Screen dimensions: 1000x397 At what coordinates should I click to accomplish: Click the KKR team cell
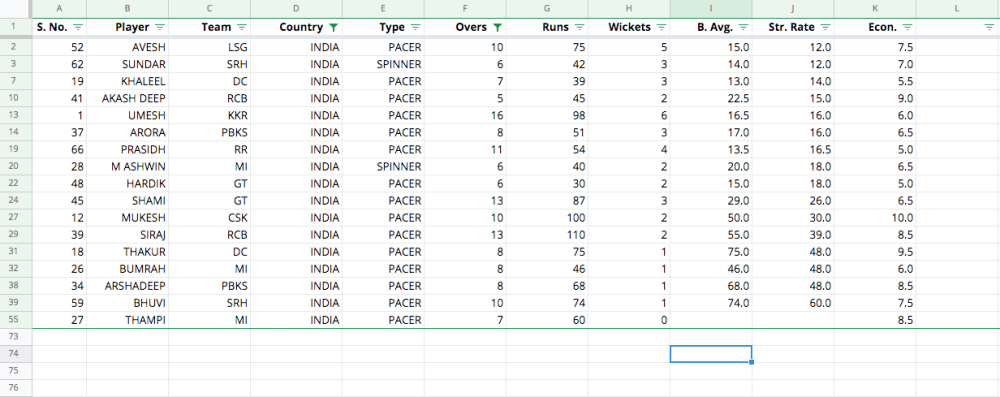tap(210, 116)
